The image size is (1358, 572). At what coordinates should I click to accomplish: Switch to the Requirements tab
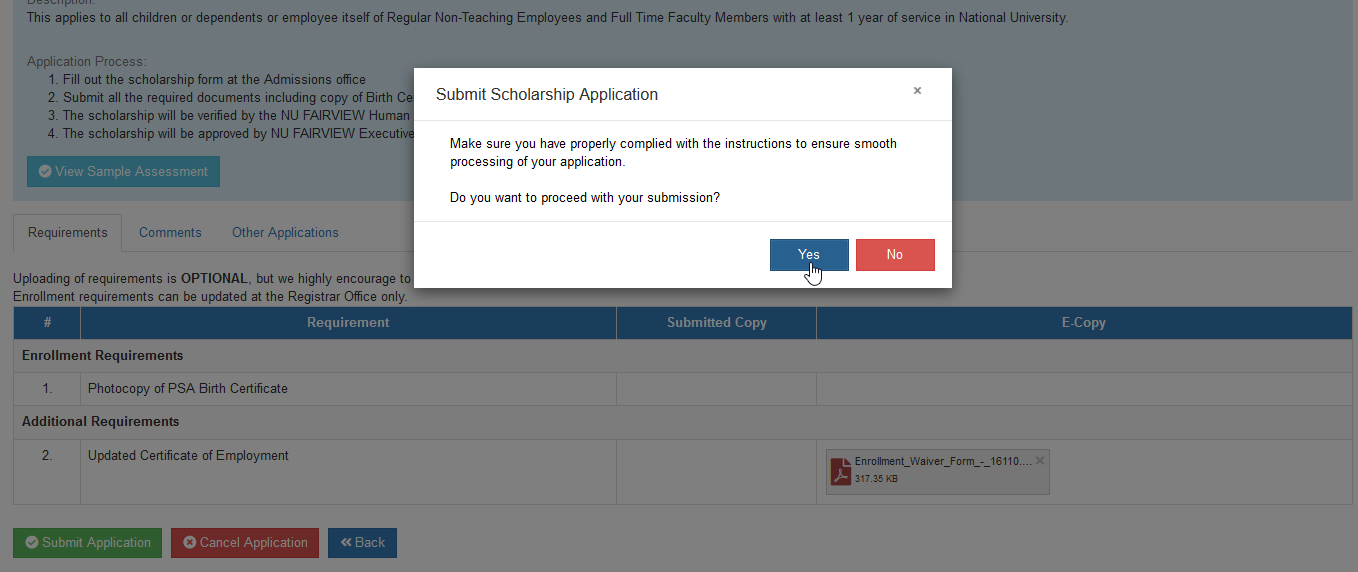[68, 233]
